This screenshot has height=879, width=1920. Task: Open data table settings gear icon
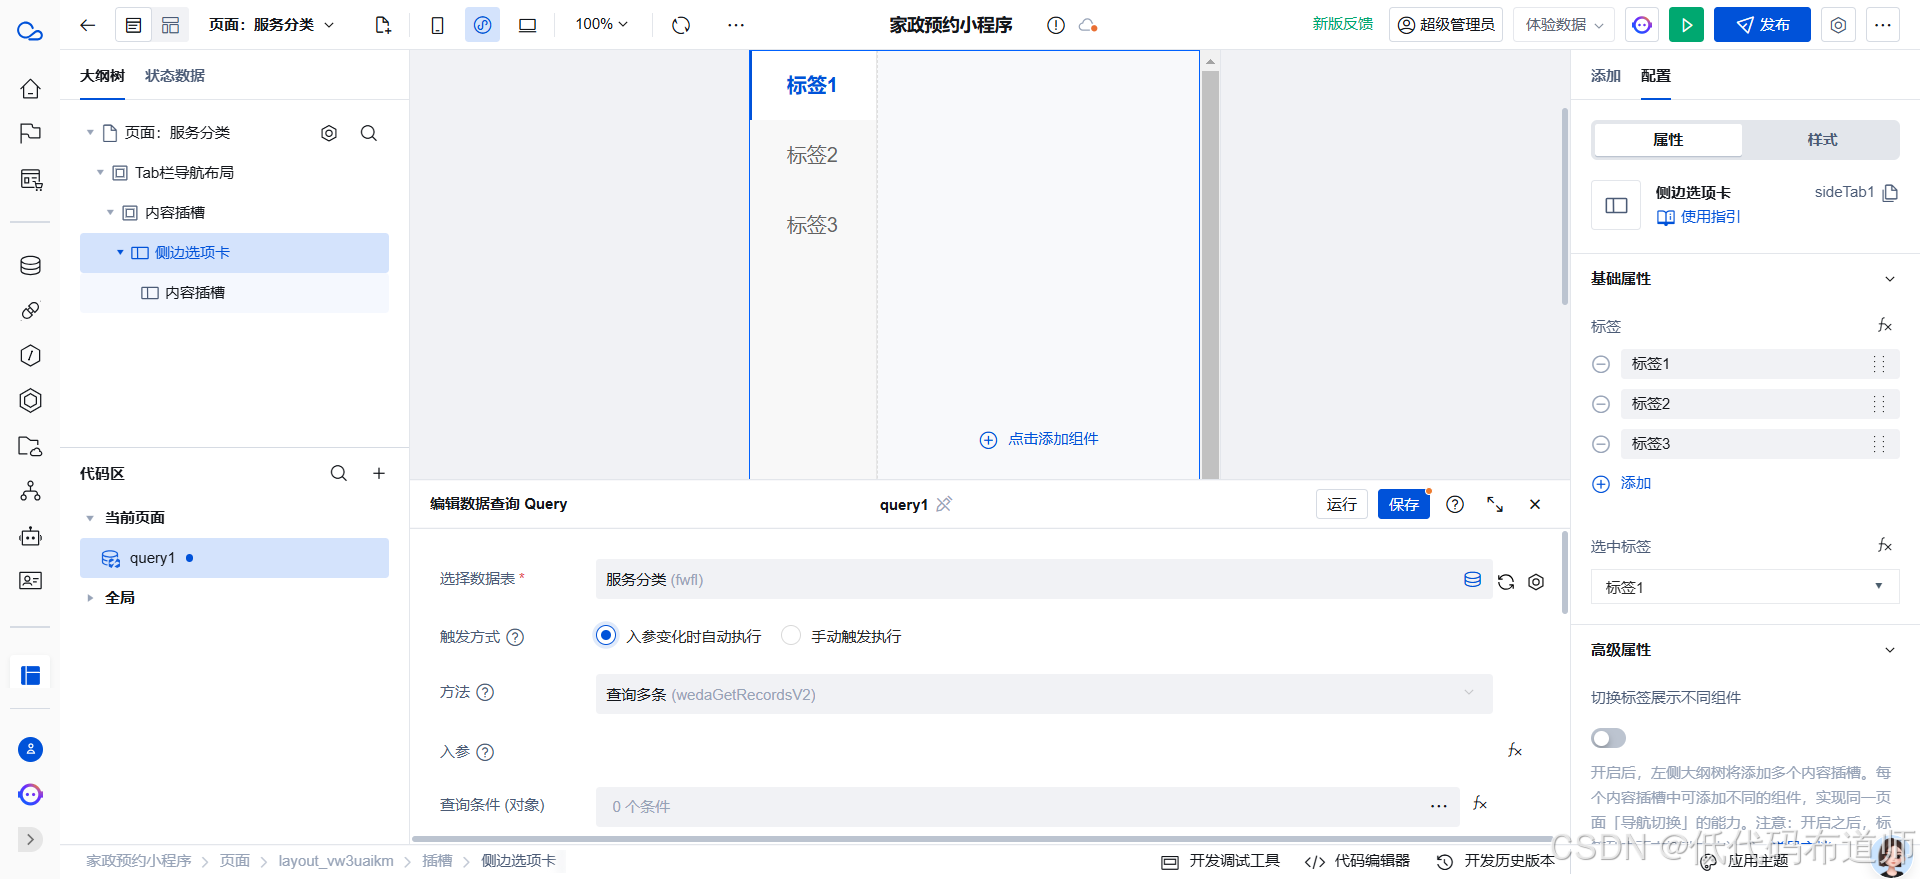(x=1536, y=581)
